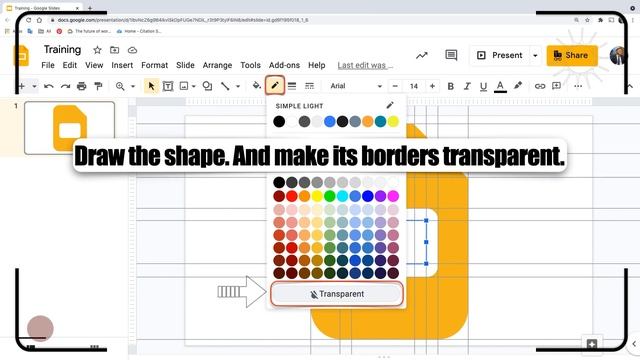Open the Insert menu
The height and width of the screenshot is (360, 640).
pos(122,65)
